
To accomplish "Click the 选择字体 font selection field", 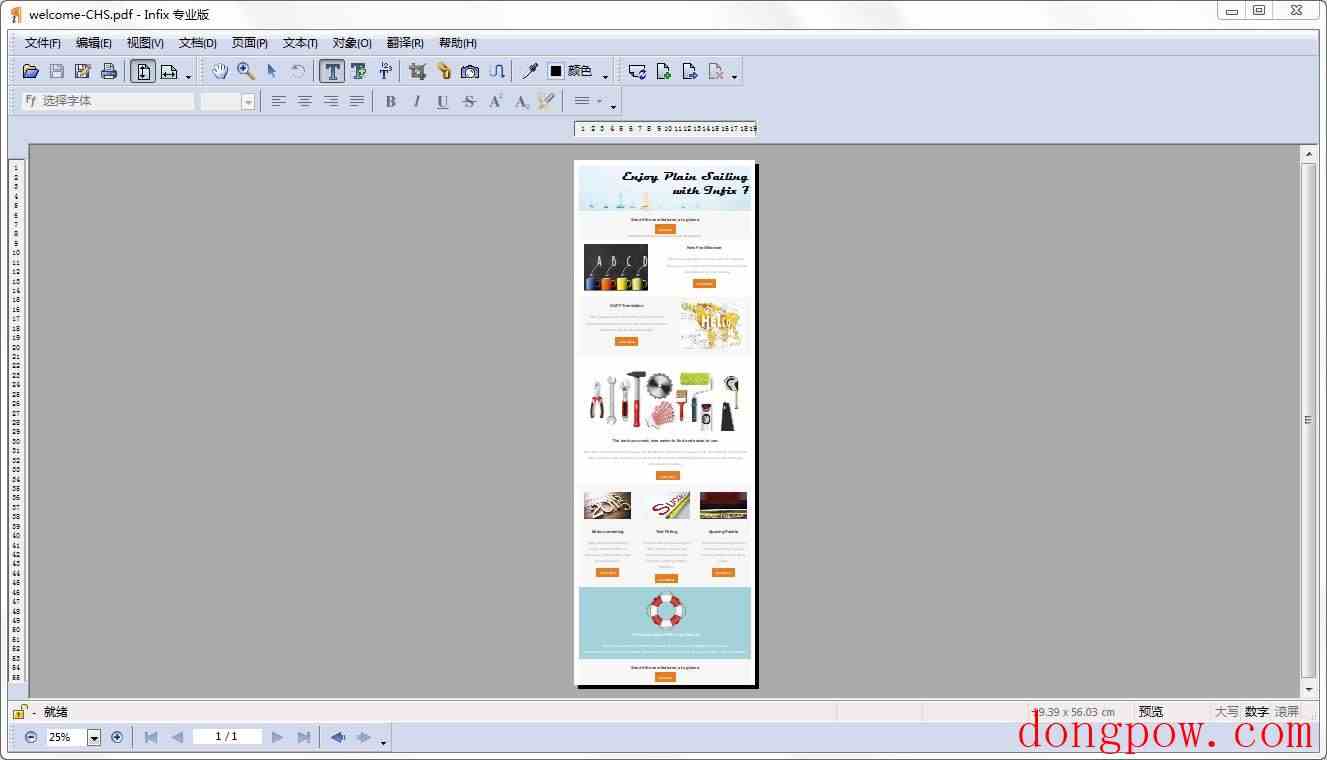I will pyautogui.click(x=108, y=101).
